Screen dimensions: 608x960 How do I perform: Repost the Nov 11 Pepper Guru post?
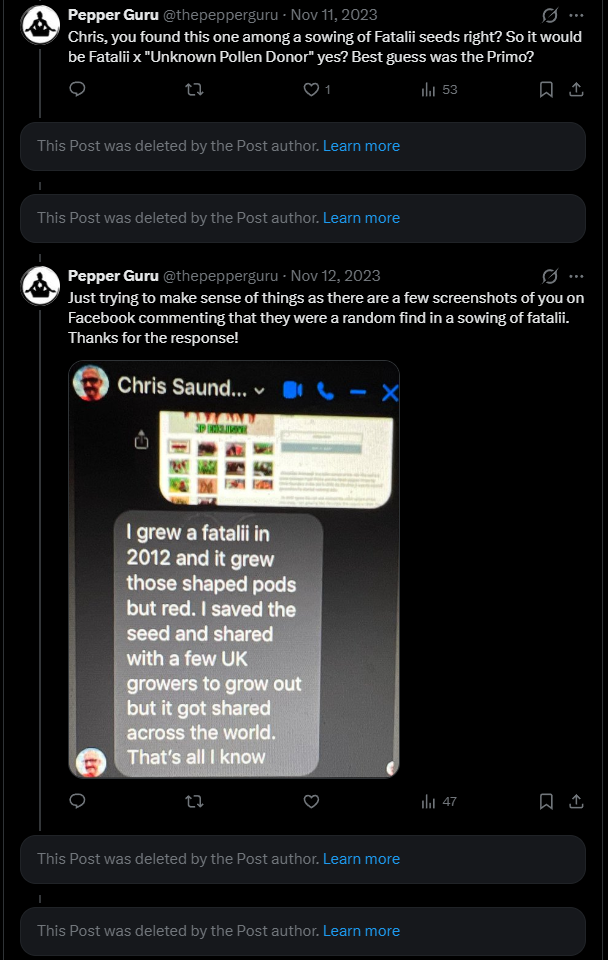195,90
